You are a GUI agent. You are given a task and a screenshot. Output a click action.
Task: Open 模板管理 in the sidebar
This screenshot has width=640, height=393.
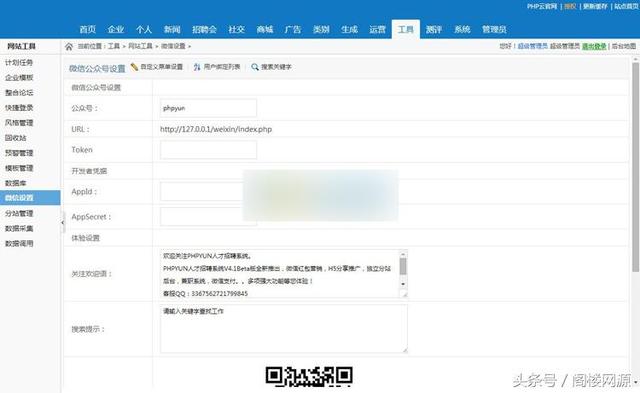(x=19, y=168)
